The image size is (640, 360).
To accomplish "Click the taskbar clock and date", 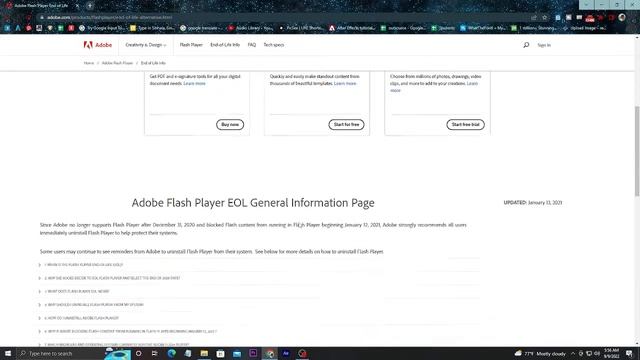I will coord(611,353).
